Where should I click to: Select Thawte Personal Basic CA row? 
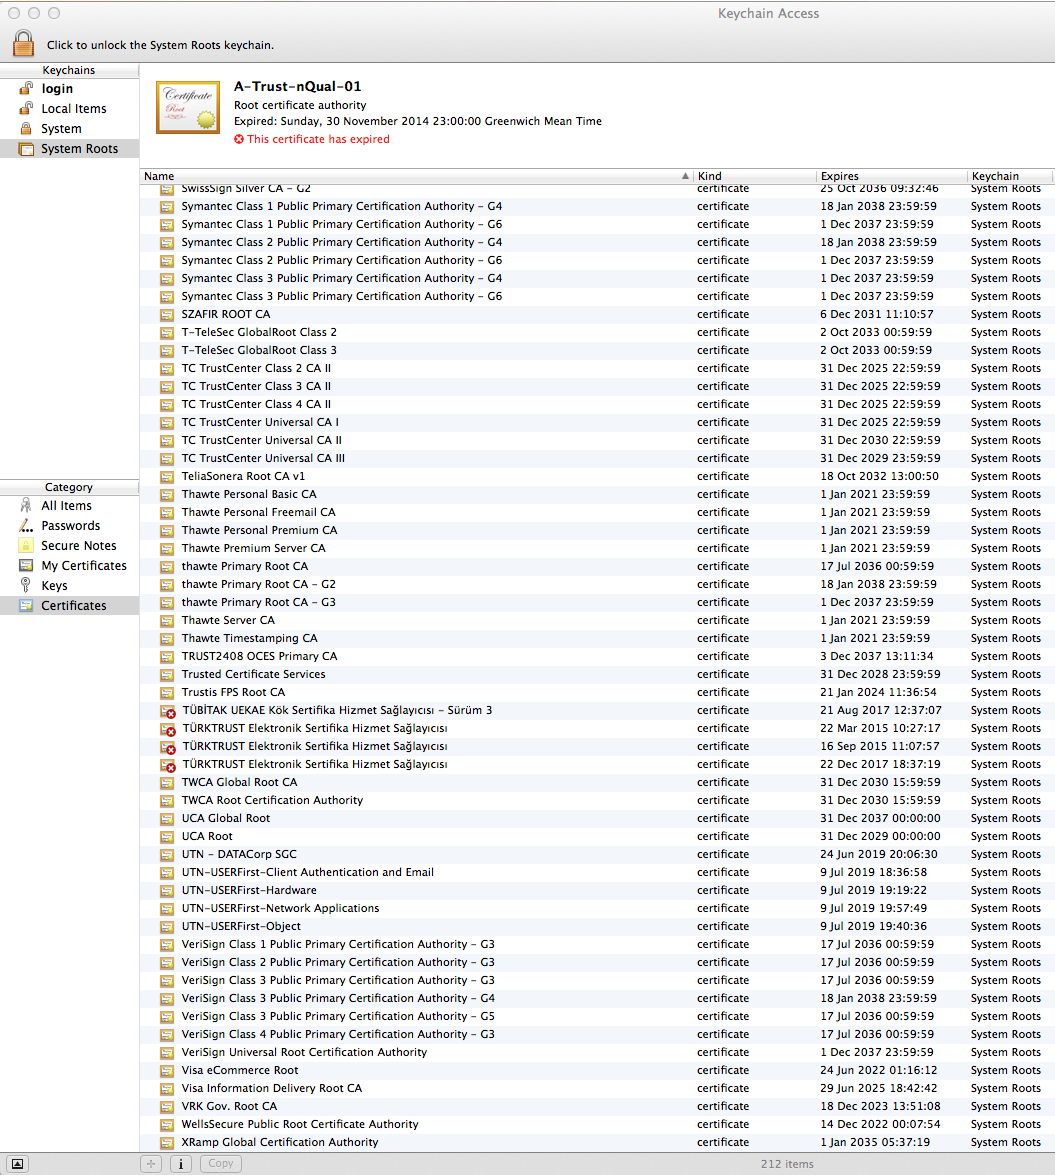pos(596,494)
